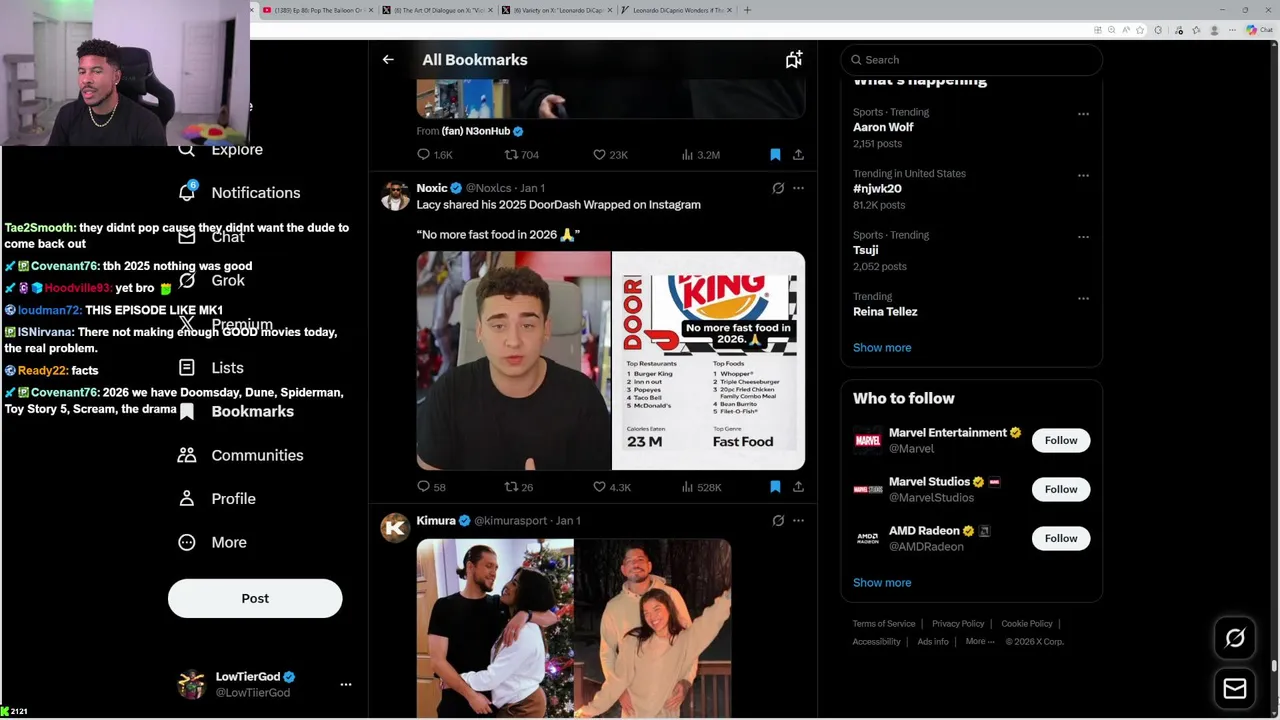View analytics for the 528K views post
1280x720 pixels.
[x=701, y=487]
